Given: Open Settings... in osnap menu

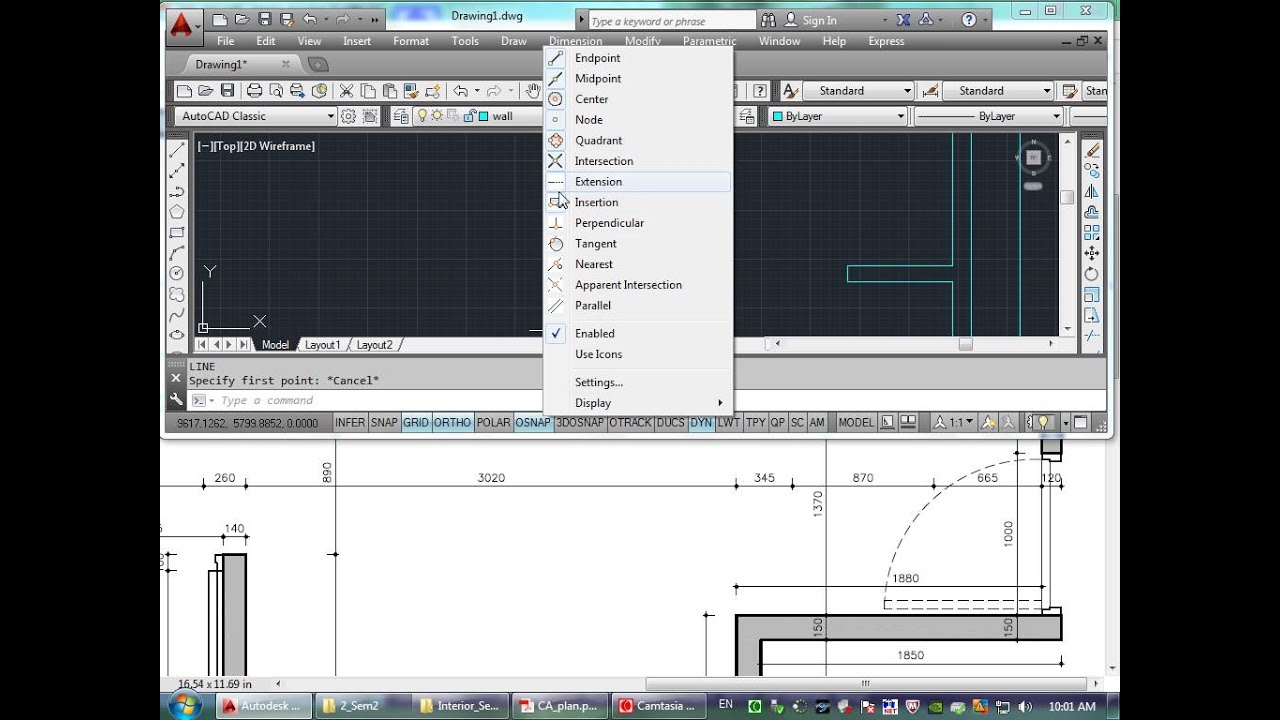Looking at the screenshot, I should tap(637, 382).
